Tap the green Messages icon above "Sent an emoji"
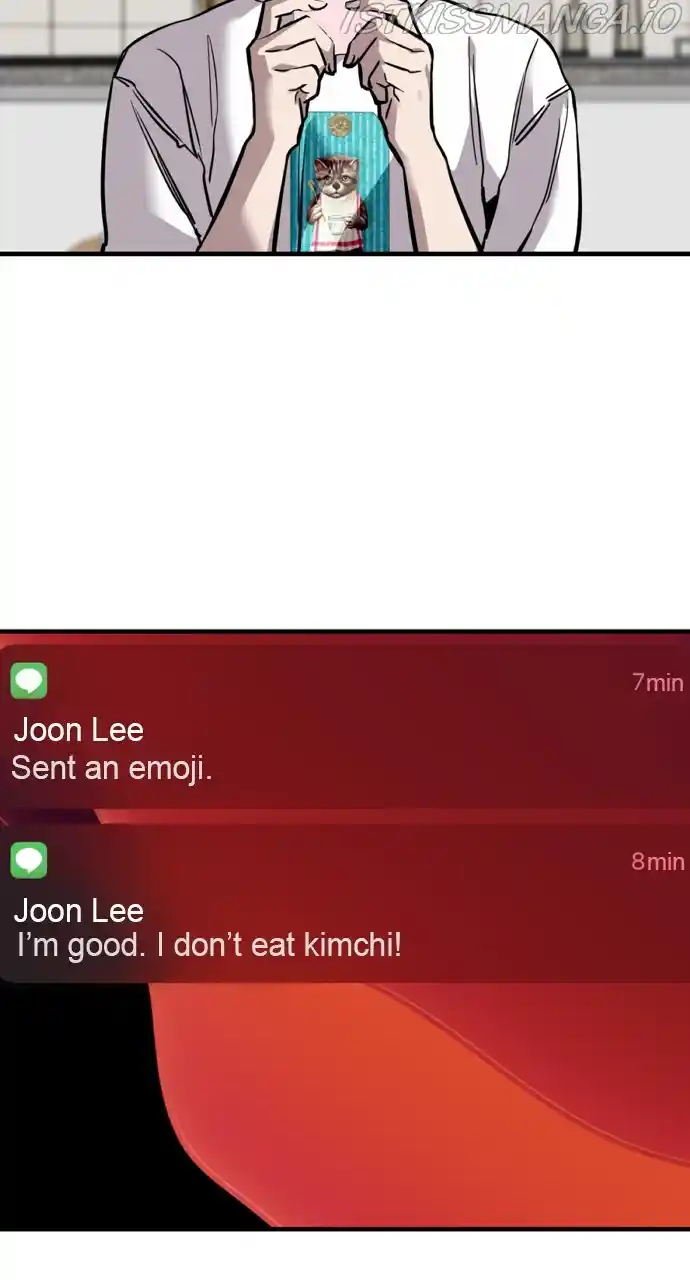Screen dimensions: 690x1280 click(29, 681)
